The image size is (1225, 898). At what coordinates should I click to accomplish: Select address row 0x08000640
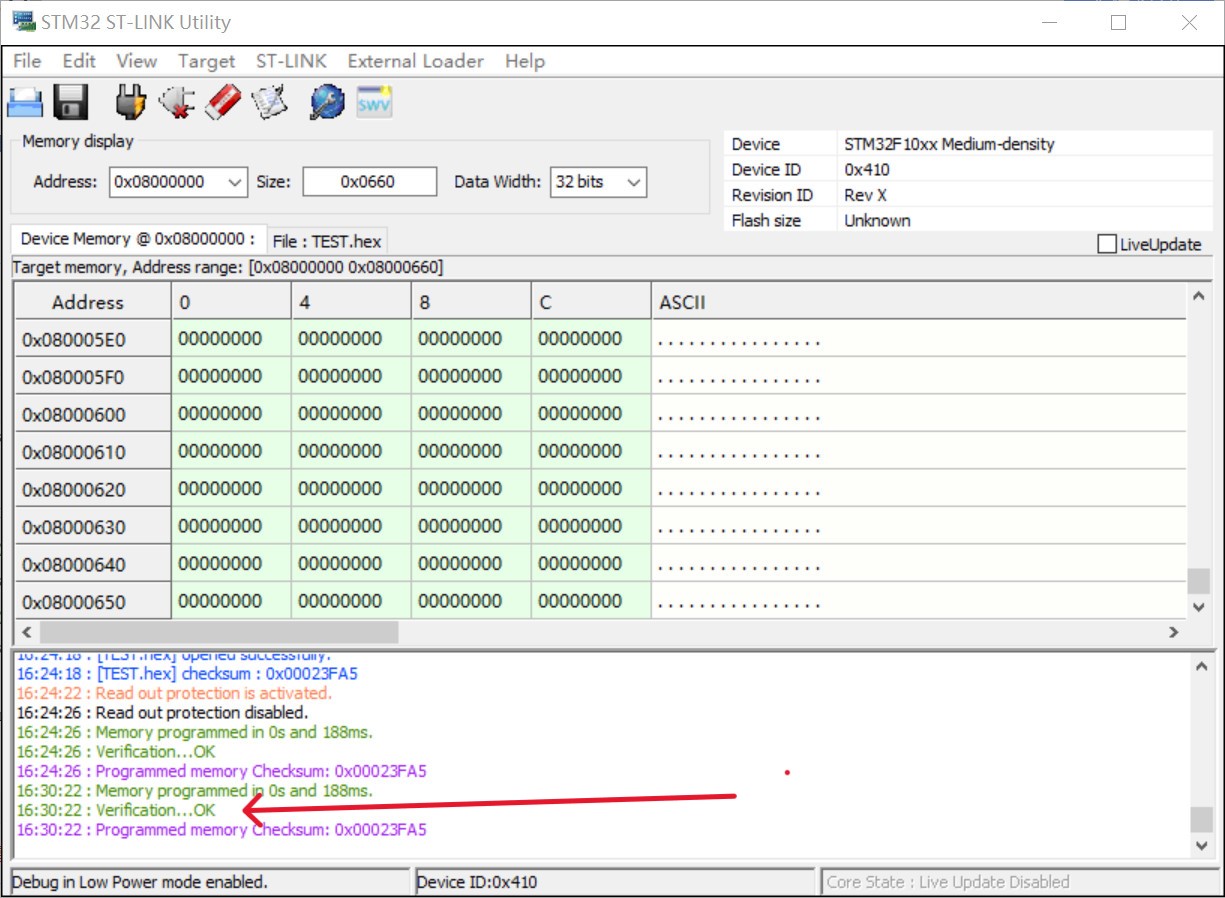[x=93, y=565]
